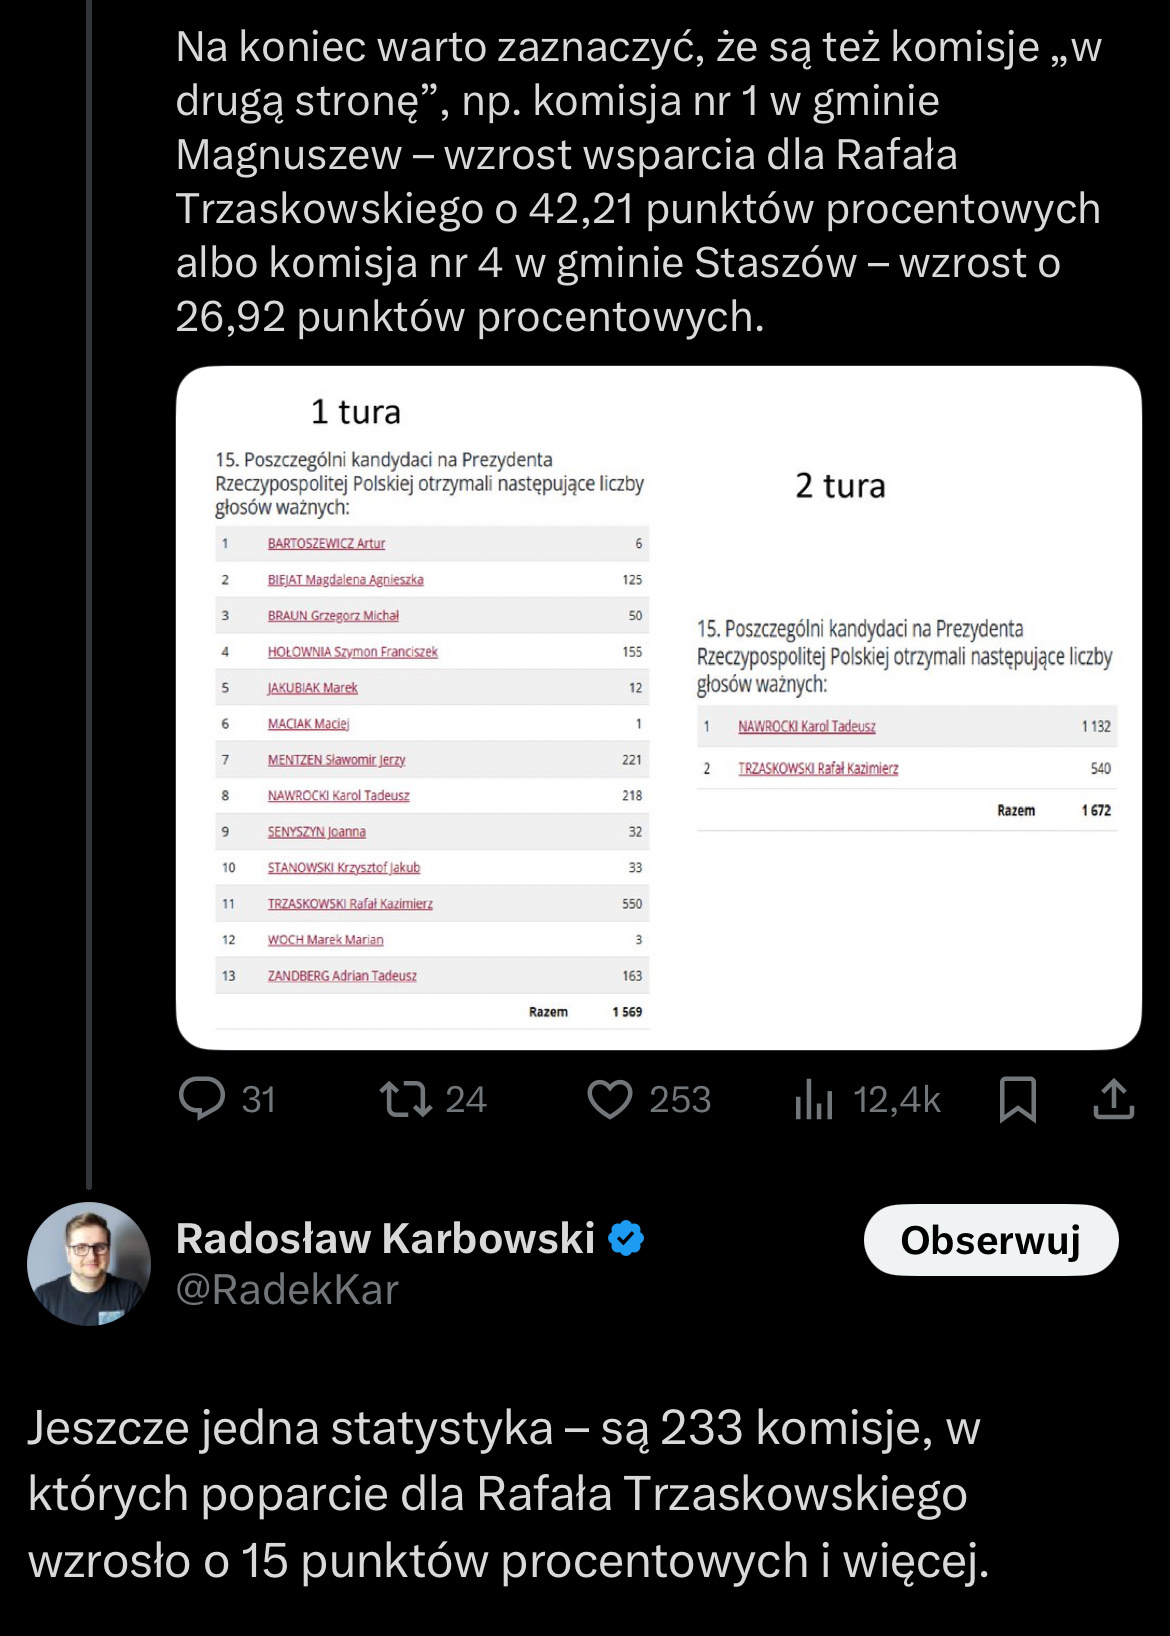Open the tweet starting "Na koniec warto zaznaczyć"
1170x1636 pixels.
(x=638, y=182)
